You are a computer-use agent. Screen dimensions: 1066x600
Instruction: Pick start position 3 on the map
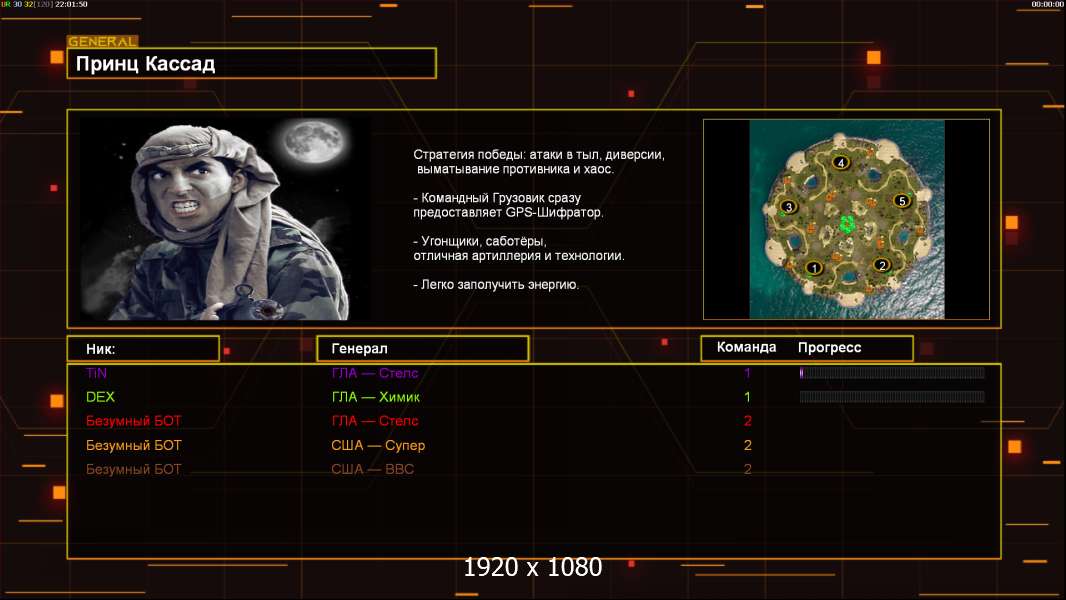point(788,207)
